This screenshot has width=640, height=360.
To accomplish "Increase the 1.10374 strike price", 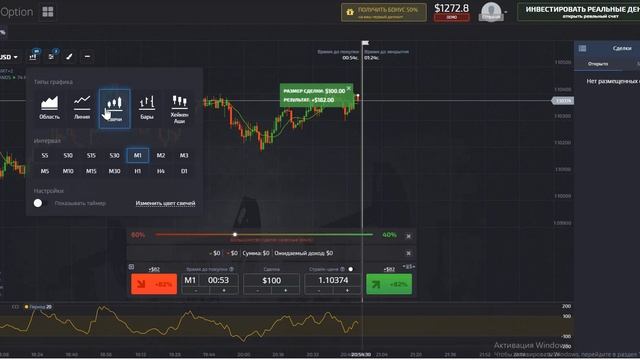I will pyautogui.click(x=347, y=291).
